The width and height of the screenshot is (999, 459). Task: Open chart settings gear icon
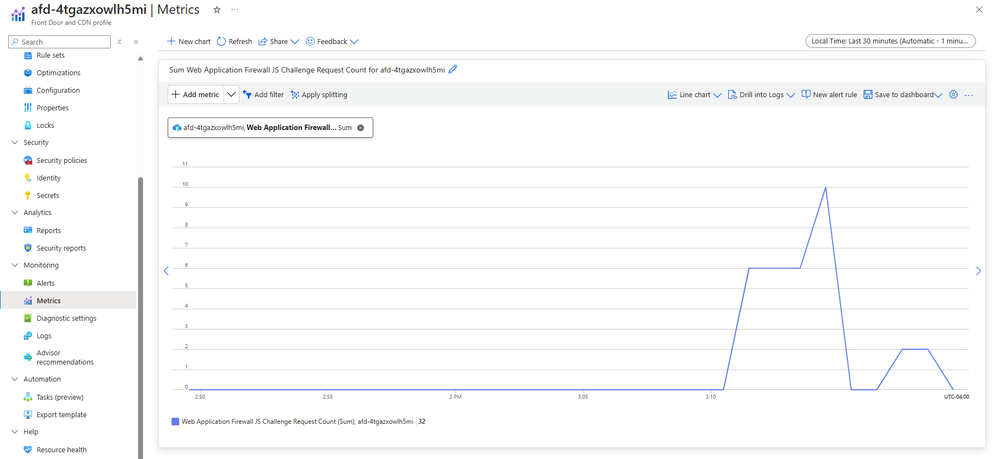click(953, 95)
